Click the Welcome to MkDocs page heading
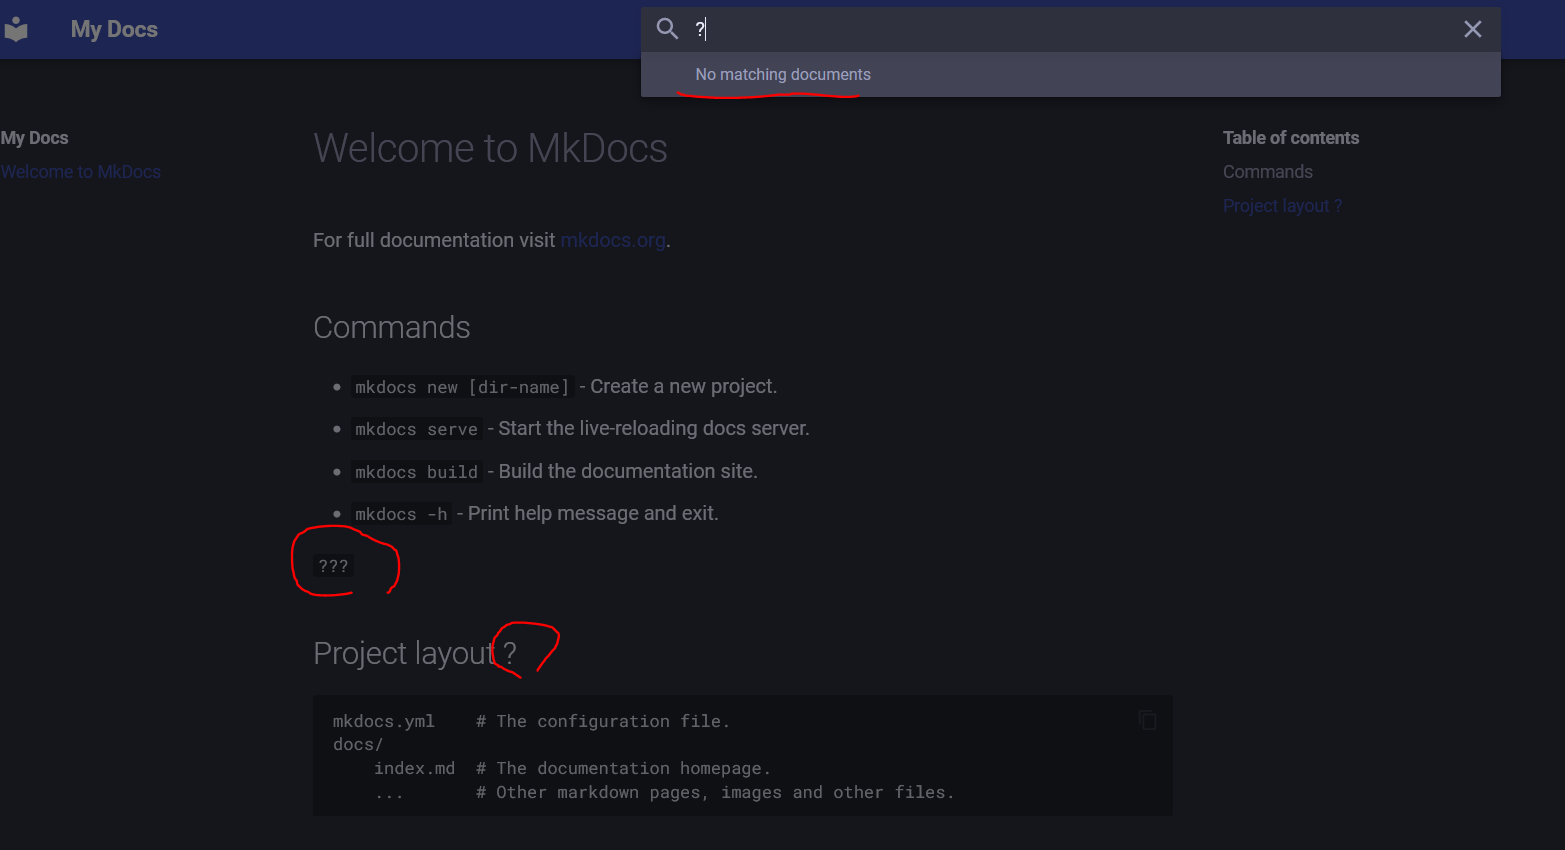Screen dimensions: 1565x850 [x=490, y=148]
